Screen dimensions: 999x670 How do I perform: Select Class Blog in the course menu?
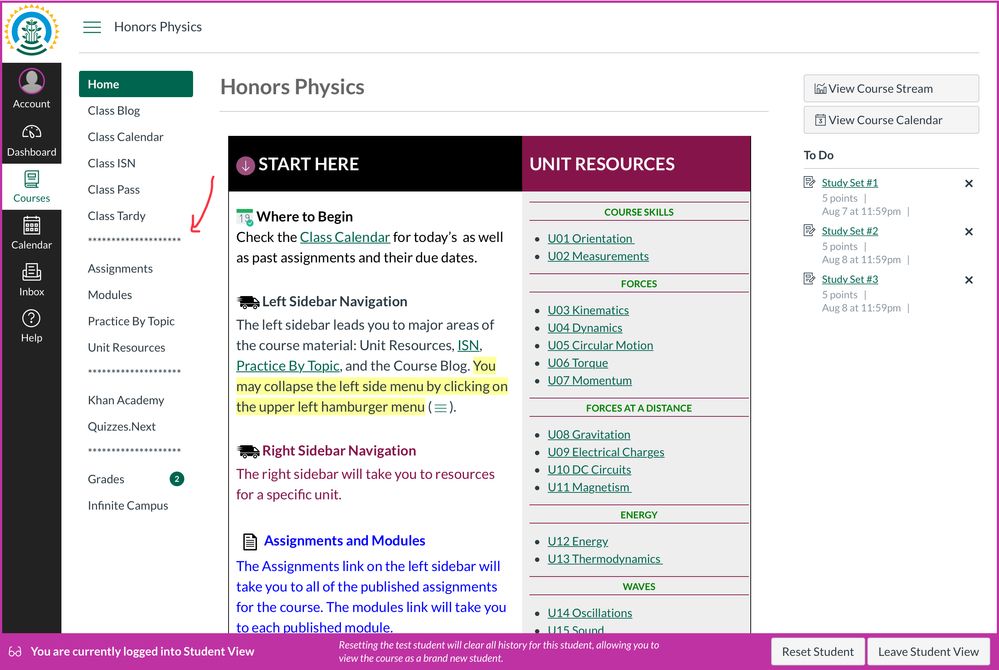point(114,111)
